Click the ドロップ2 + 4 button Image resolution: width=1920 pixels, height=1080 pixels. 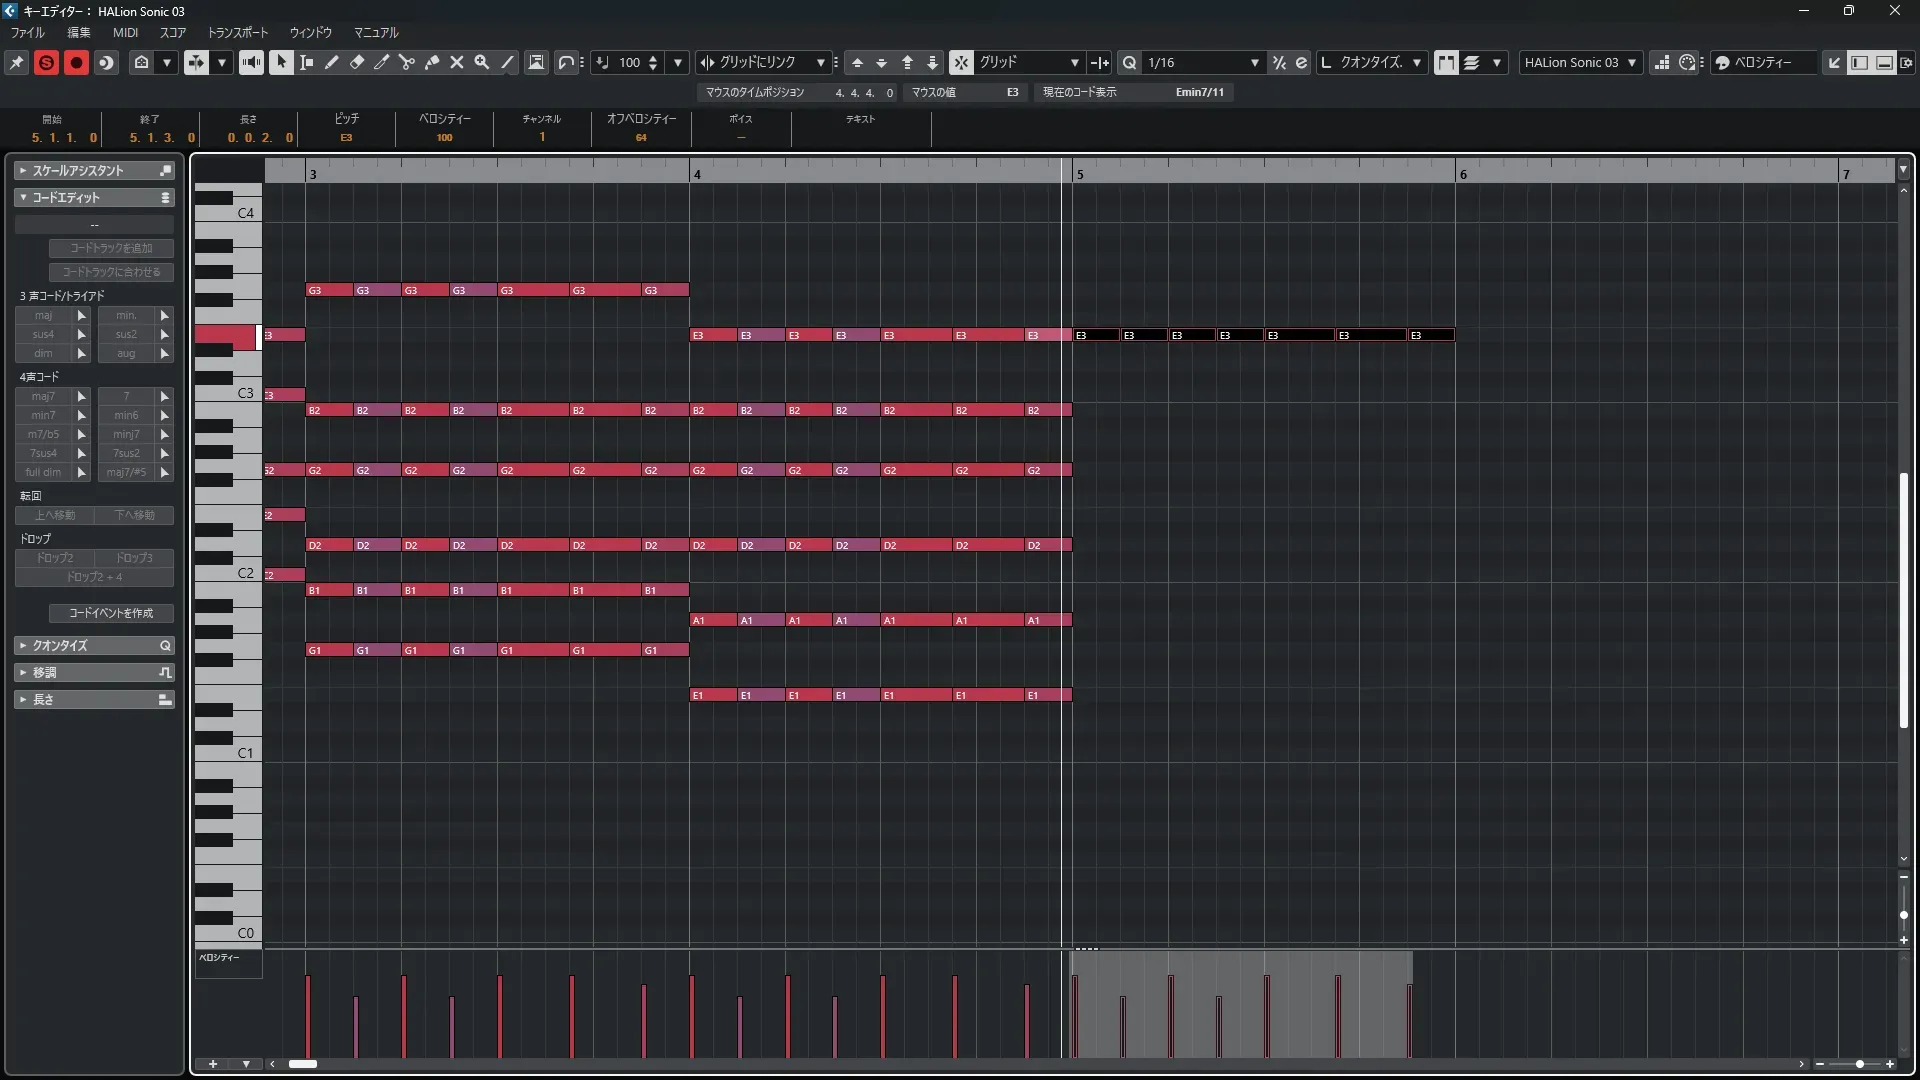(x=94, y=577)
